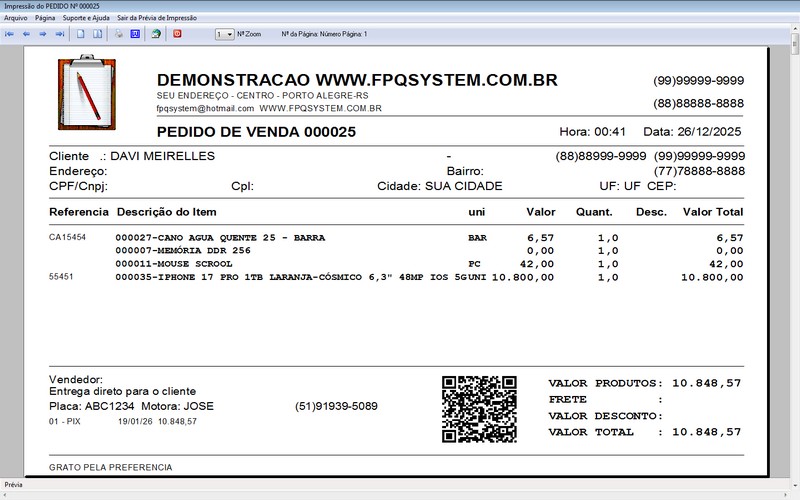This screenshot has height=500, width=800.
Task: Click 'Placa: ABC1234 Motora: JOSE' line
Action: 131,406
